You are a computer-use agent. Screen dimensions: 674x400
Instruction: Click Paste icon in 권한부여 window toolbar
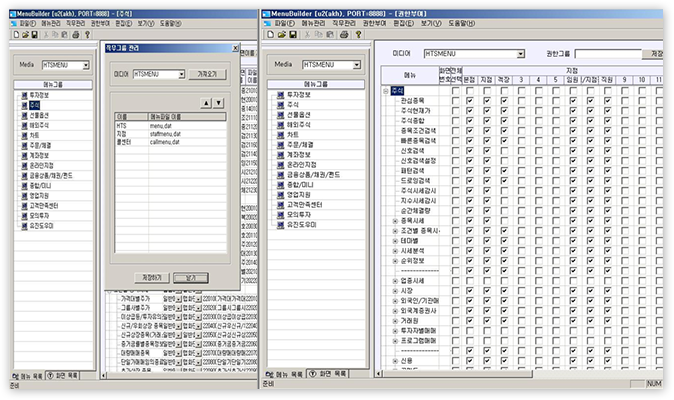pyautogui.click(x=330, y=34)
